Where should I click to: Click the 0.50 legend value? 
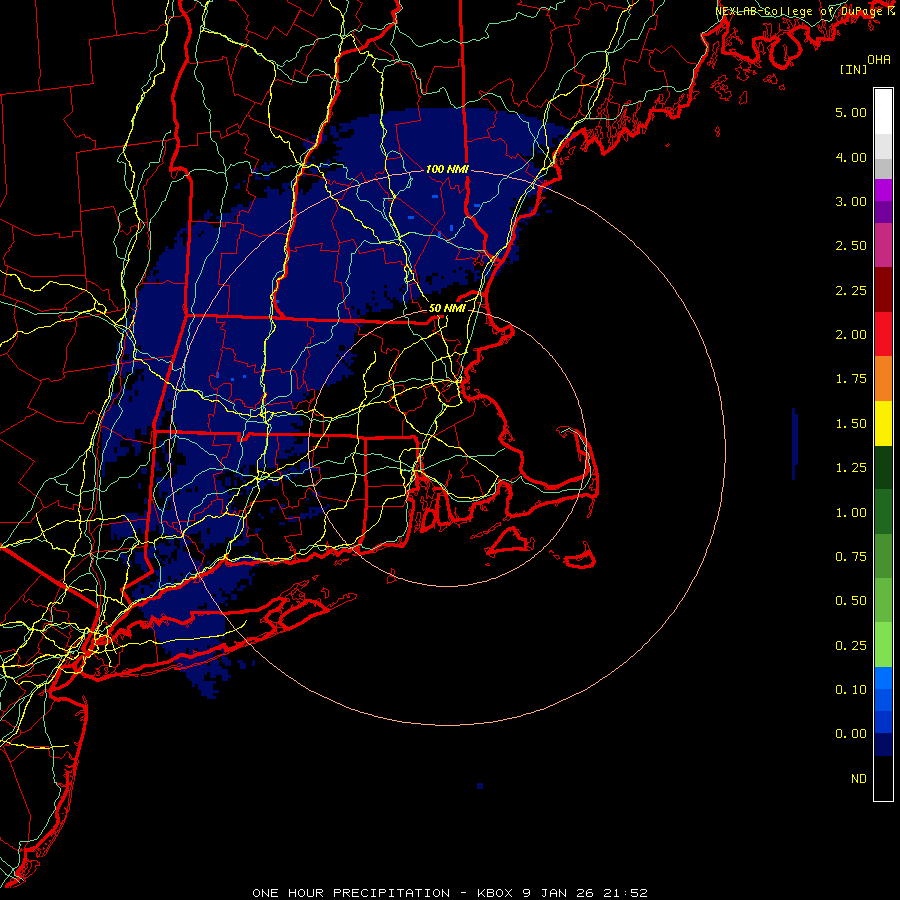[x=851, y=601]
